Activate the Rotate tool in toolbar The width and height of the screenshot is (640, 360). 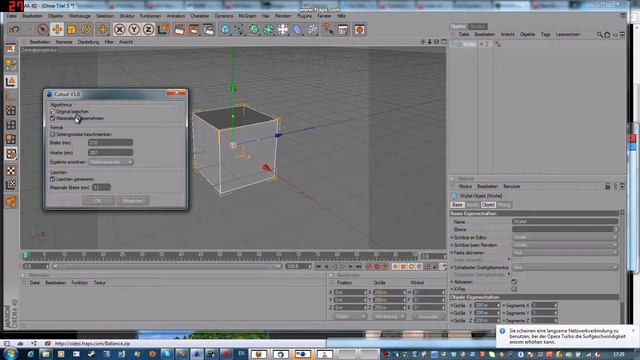[x=86, y=29]
